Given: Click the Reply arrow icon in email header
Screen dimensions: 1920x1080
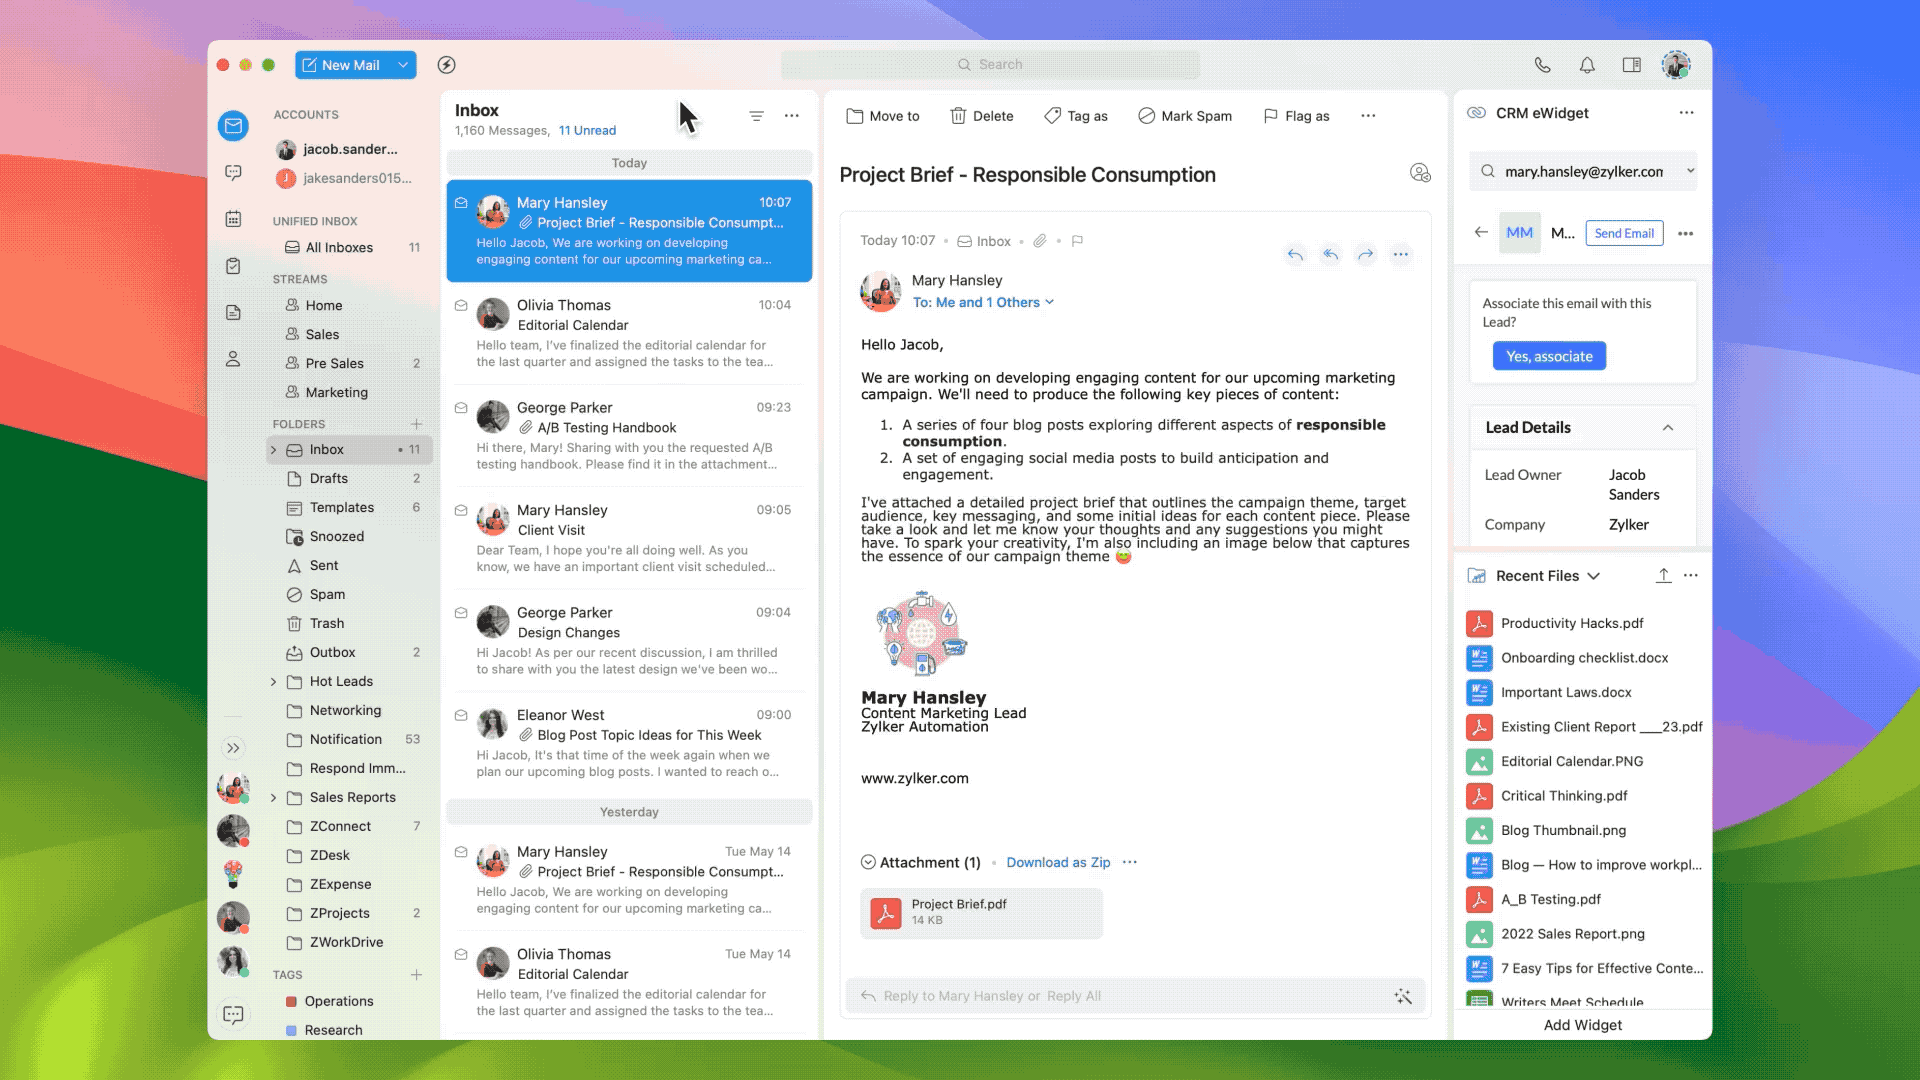Looking at the screenshot, I should pyautogui.click(x=1295, y=254).
